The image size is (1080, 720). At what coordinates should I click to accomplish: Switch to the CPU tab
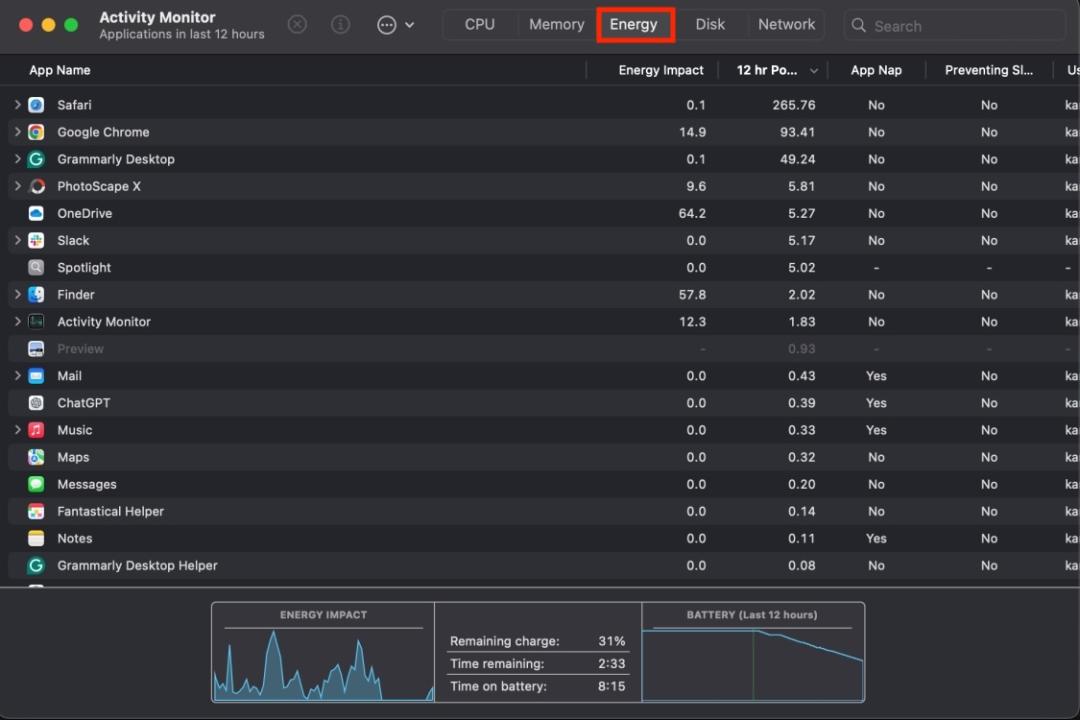480,23
